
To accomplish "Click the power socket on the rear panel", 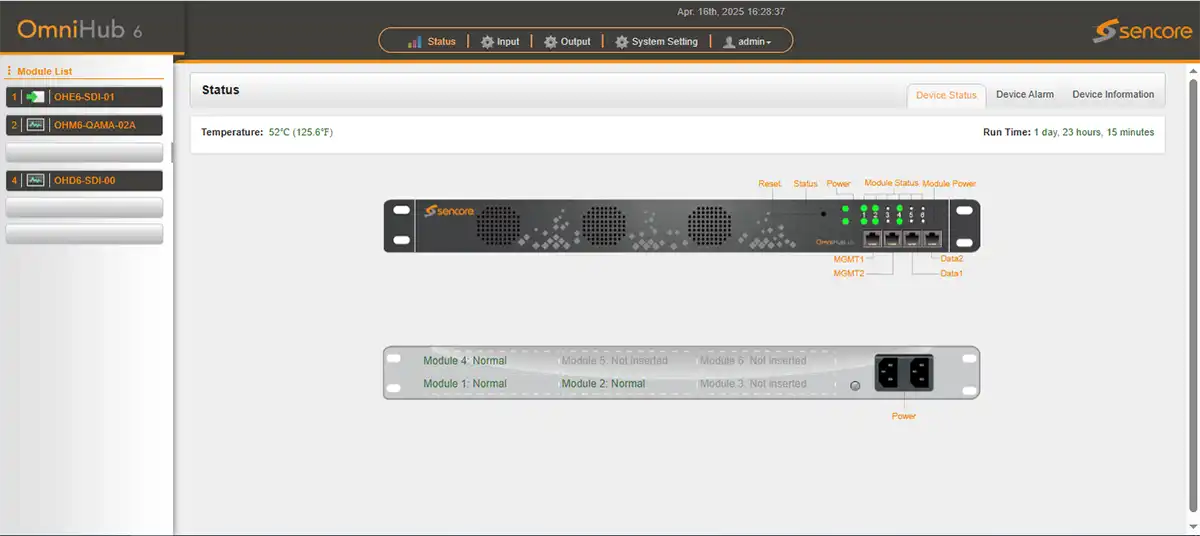I will [x=904, y=373].
